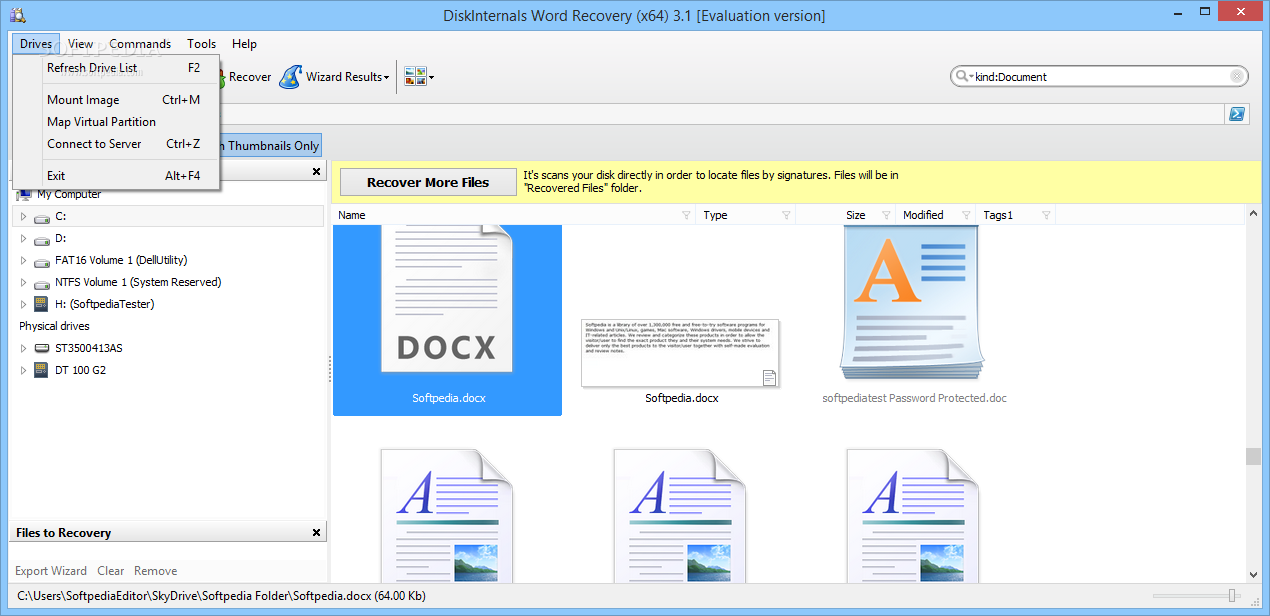Image resolution: width=1270 pixels, height=616 pixels.
Task: Select NTFS Volume 1 (System Reserved)
Action: pos(138,282)
